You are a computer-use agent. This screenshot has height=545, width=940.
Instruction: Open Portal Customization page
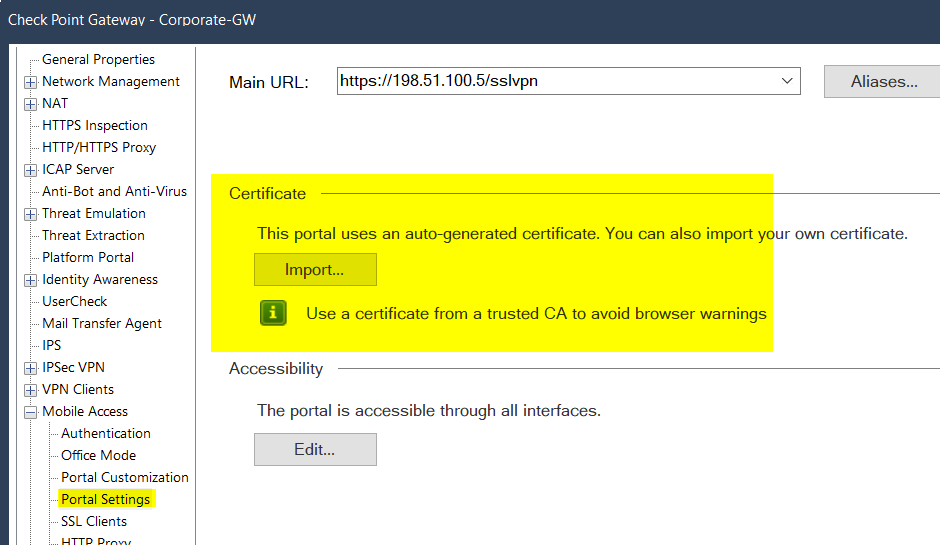tap(125, 477)
